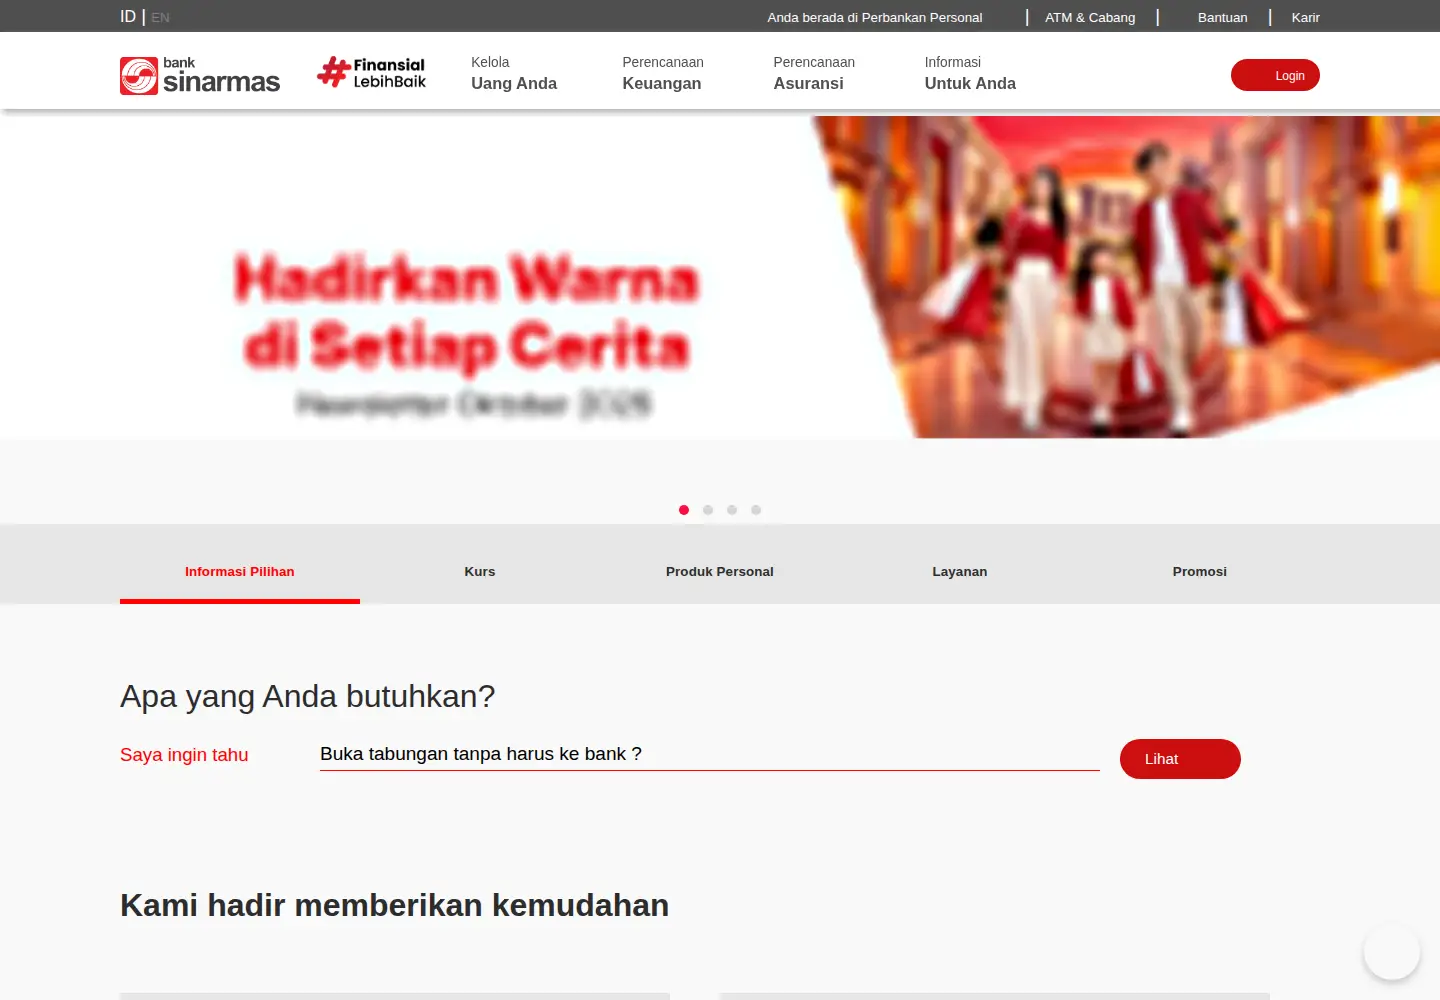Open the Produk Personal tab
Image resolution: width=1440 pixels, height=1000 pixels.
coord(720,572)
